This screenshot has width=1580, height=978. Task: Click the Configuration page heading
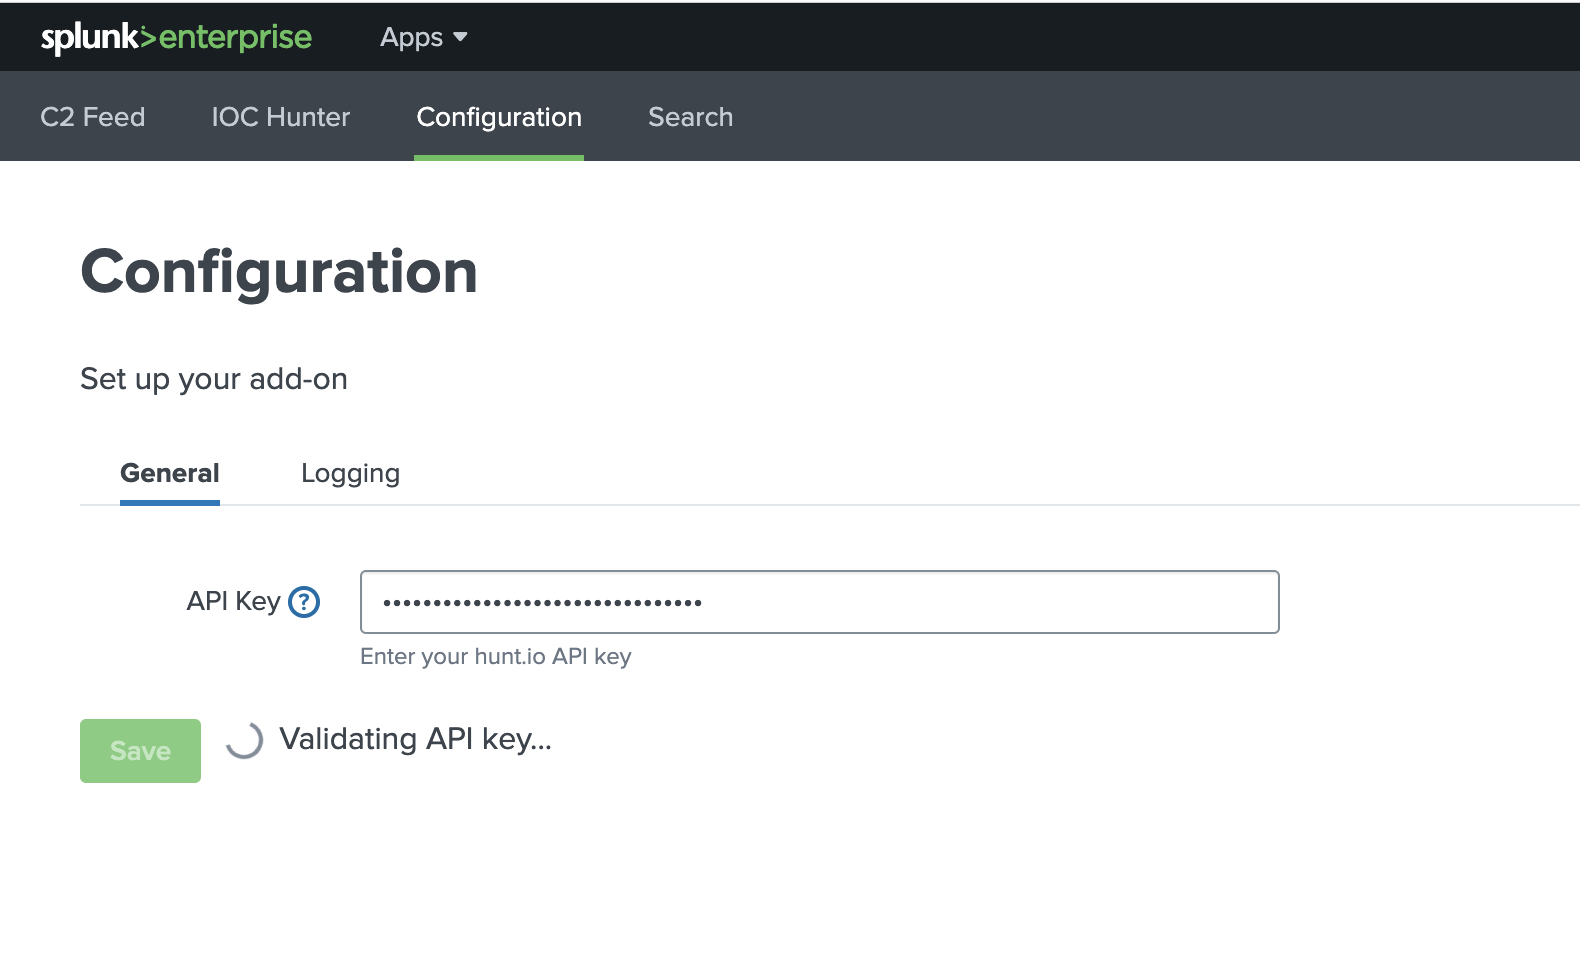pos(279,272)
